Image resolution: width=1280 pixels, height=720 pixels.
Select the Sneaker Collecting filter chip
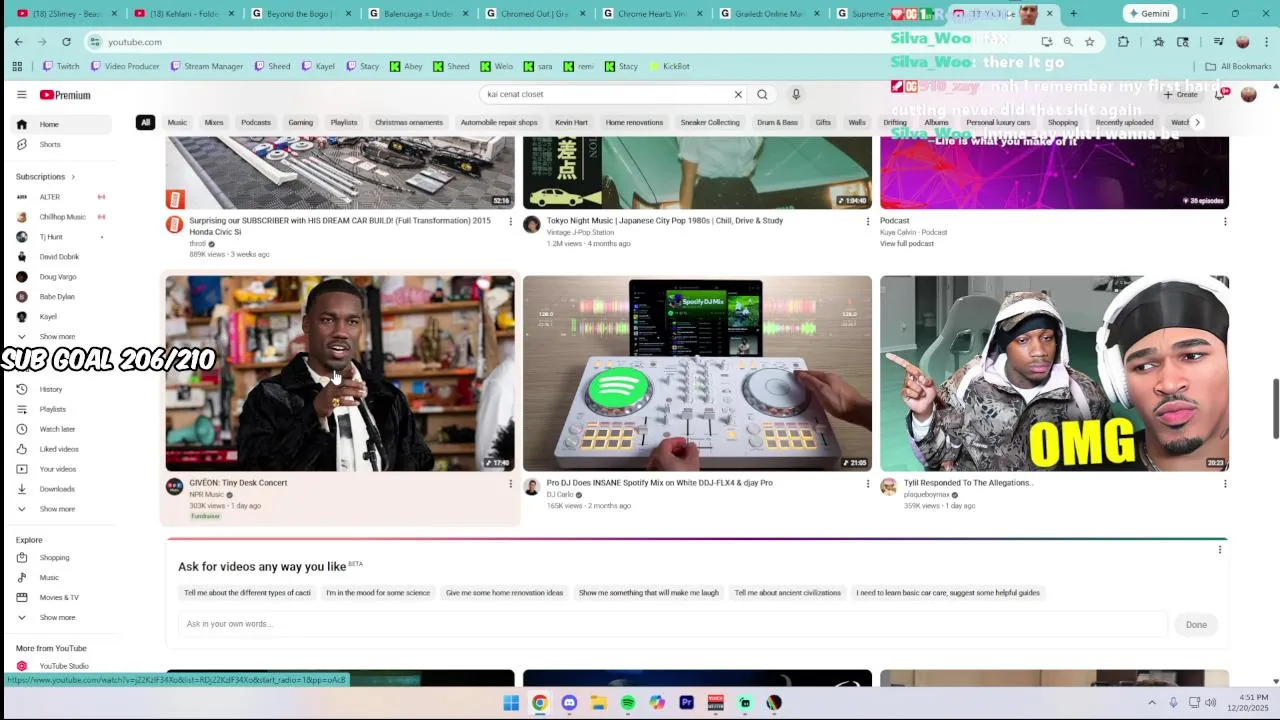pos(710,122)
